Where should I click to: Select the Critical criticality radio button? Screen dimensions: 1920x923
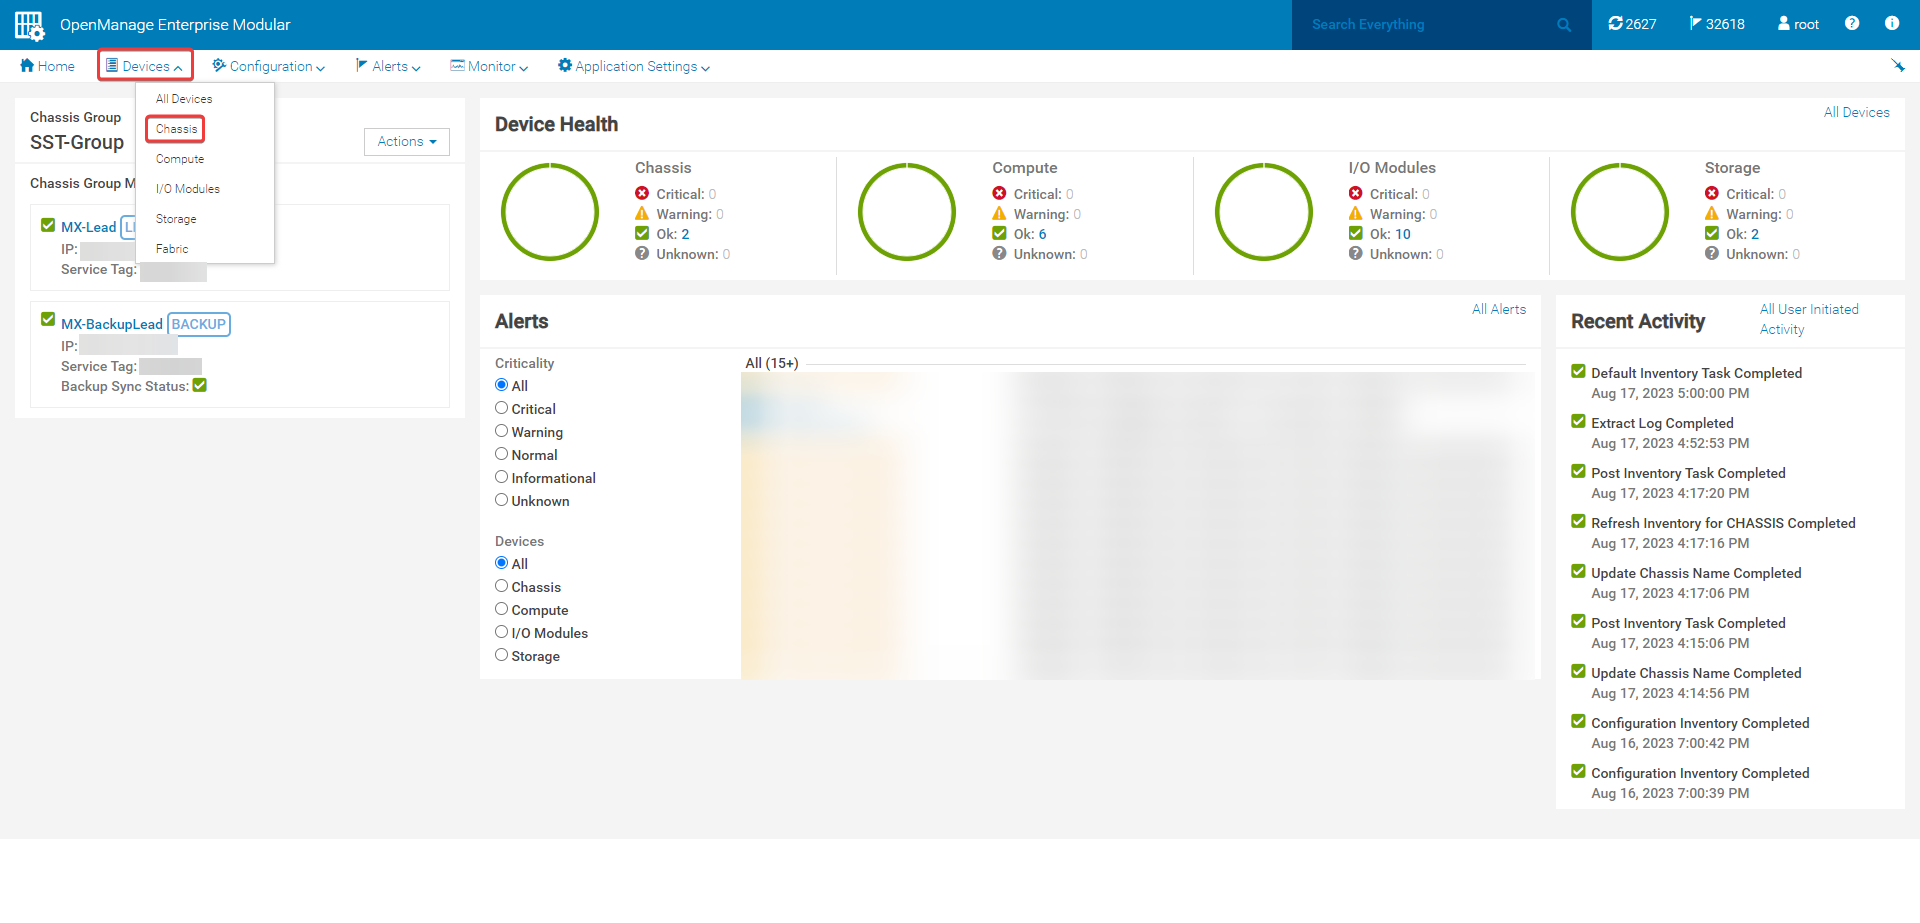(x=502, y=408)
